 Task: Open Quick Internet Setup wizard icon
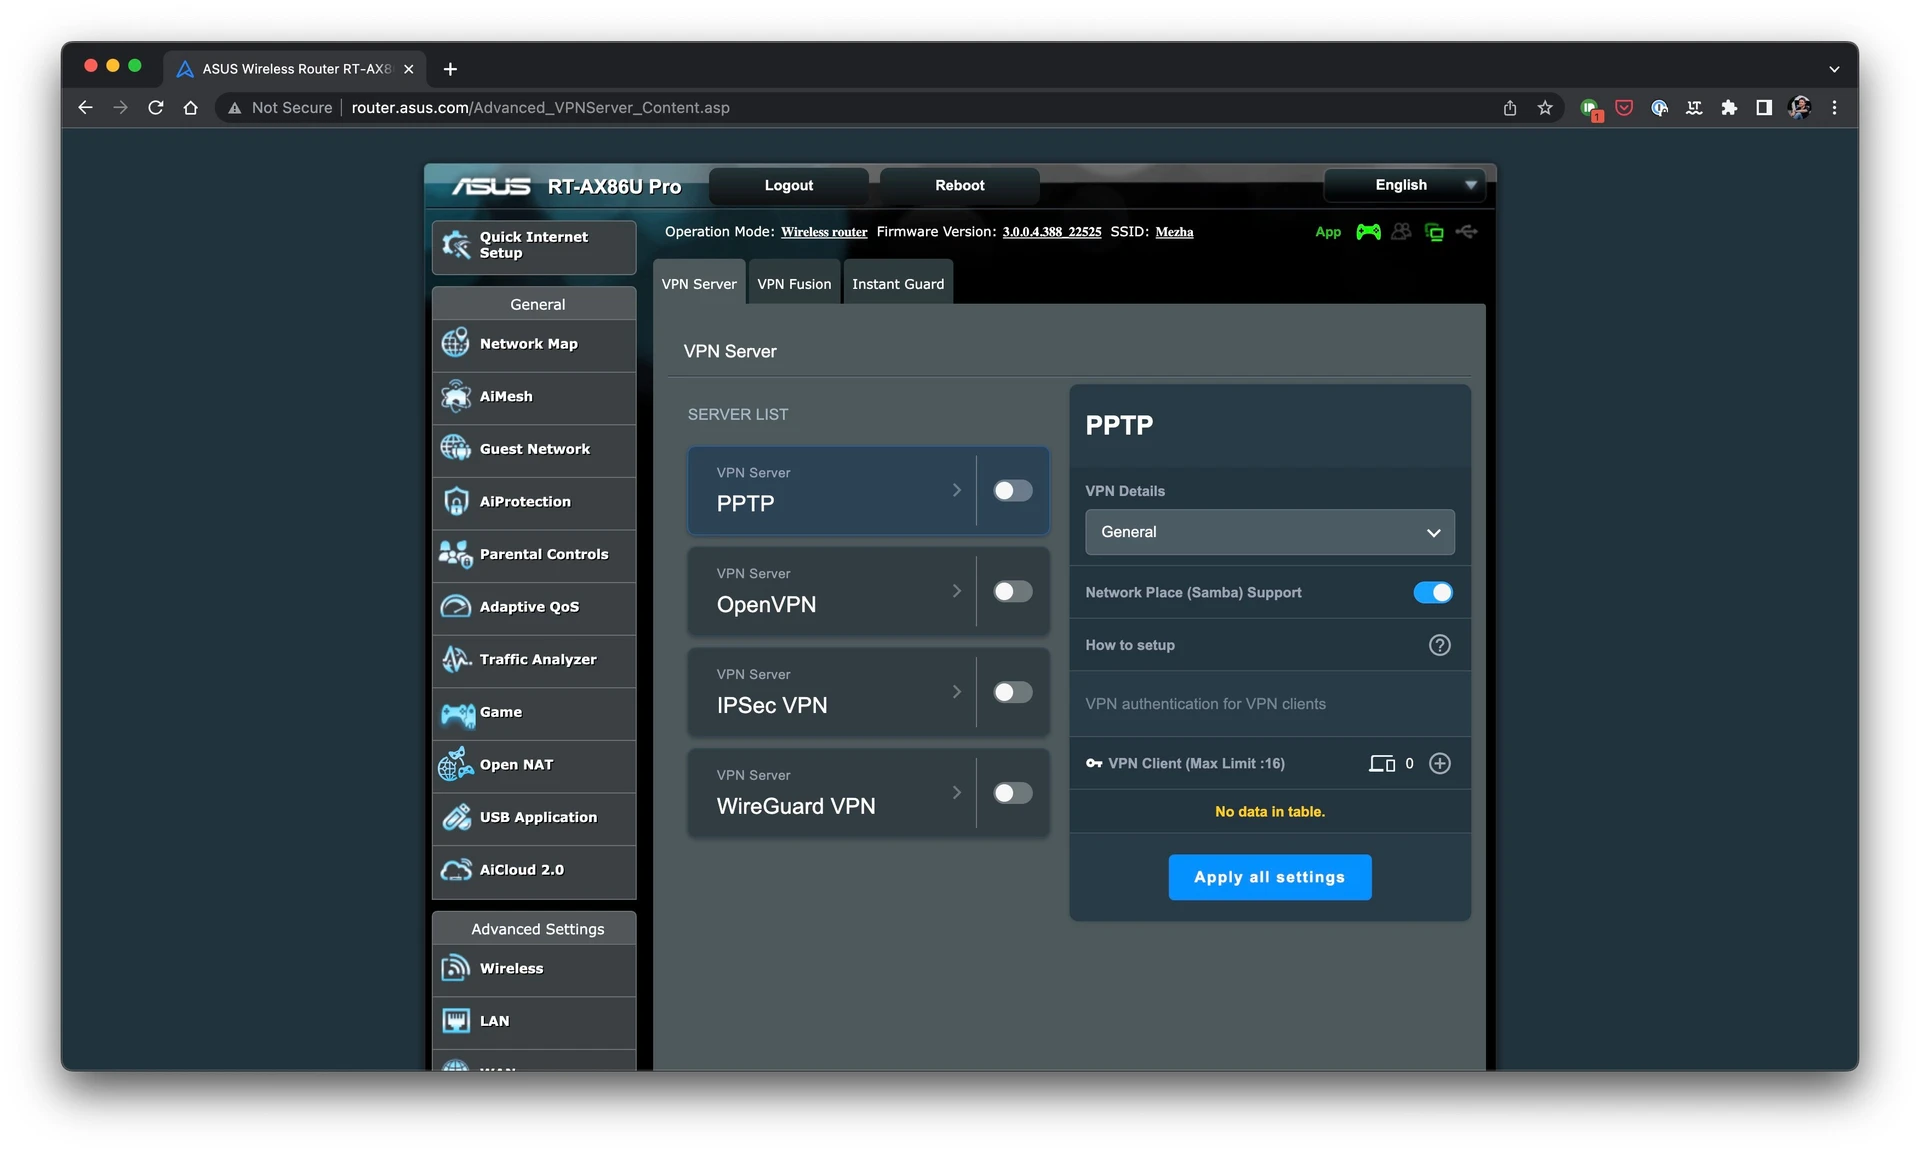pos(456,245)
